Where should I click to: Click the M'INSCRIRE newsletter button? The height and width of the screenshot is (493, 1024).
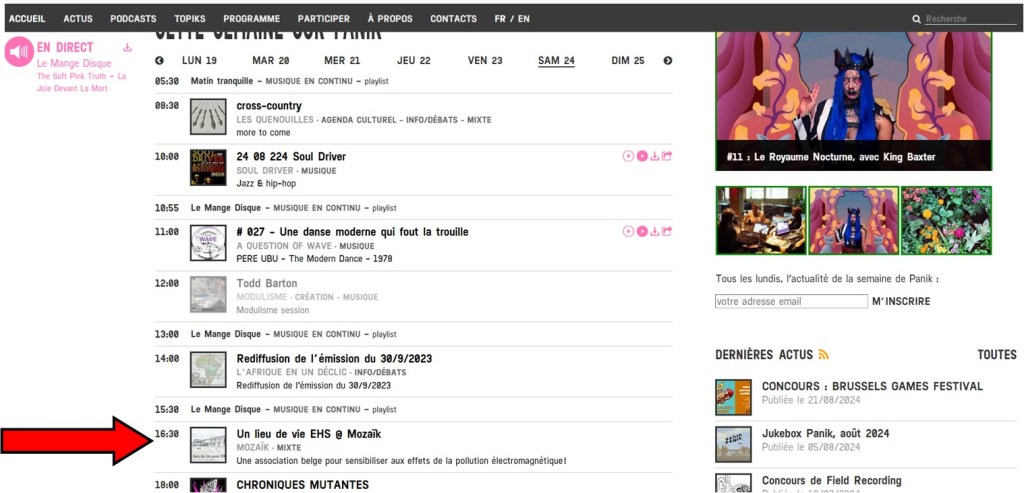tap(901, 301)
